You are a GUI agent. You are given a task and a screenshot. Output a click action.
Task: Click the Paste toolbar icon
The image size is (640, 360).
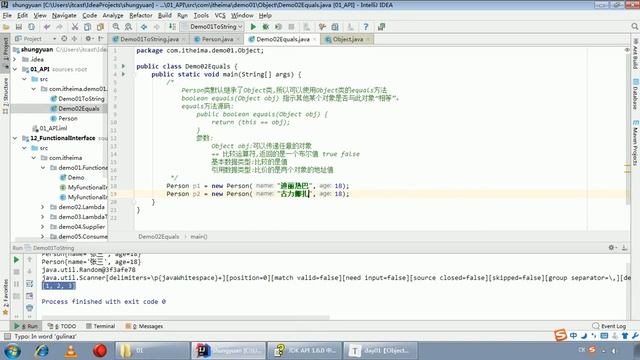(100, 27)
